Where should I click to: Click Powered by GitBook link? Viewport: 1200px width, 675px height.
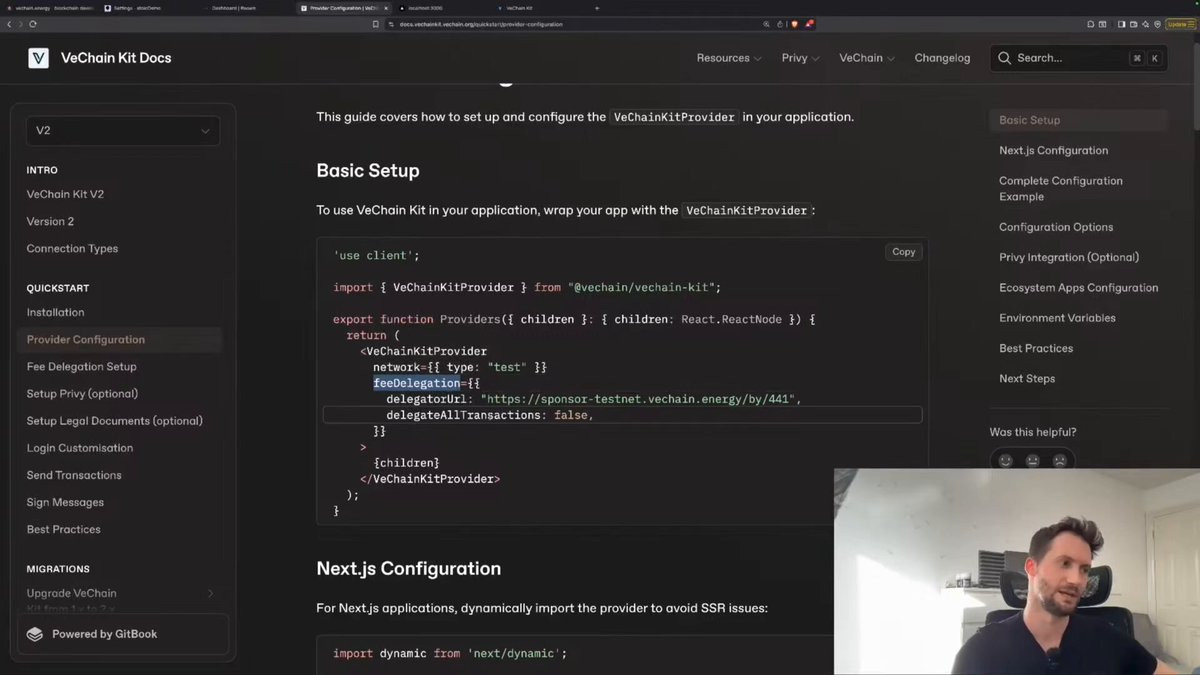coord(123,634)
